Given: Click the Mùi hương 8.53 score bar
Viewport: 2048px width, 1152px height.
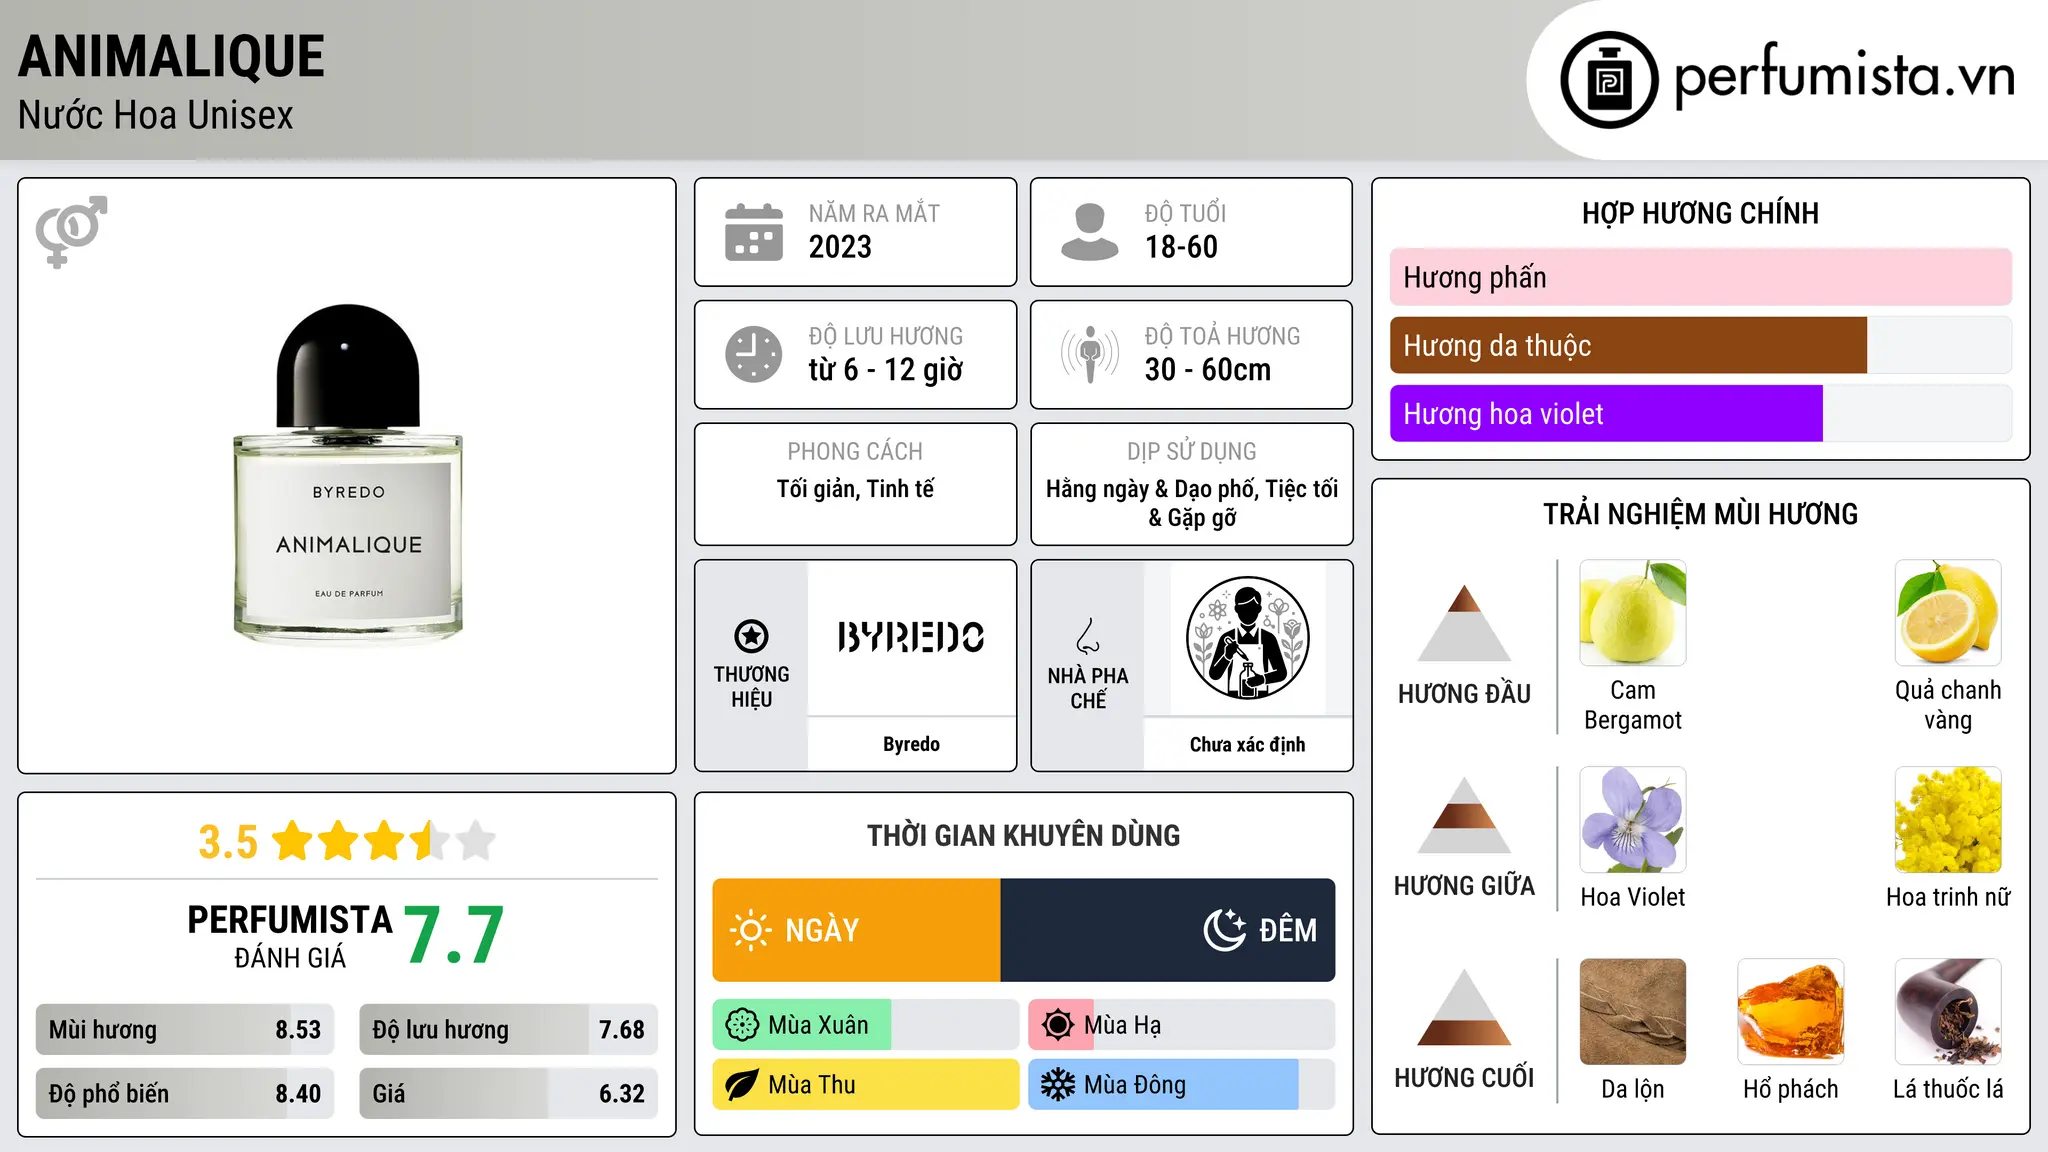Looking at the screenshot, I should click(185, 1030).
